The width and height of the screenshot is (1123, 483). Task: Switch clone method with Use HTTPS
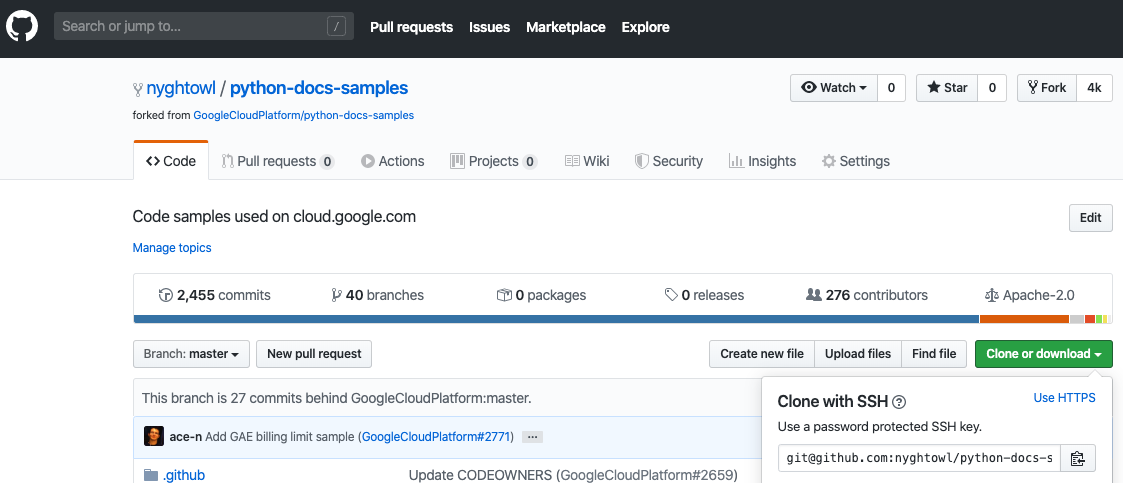tap(1064, 398)
